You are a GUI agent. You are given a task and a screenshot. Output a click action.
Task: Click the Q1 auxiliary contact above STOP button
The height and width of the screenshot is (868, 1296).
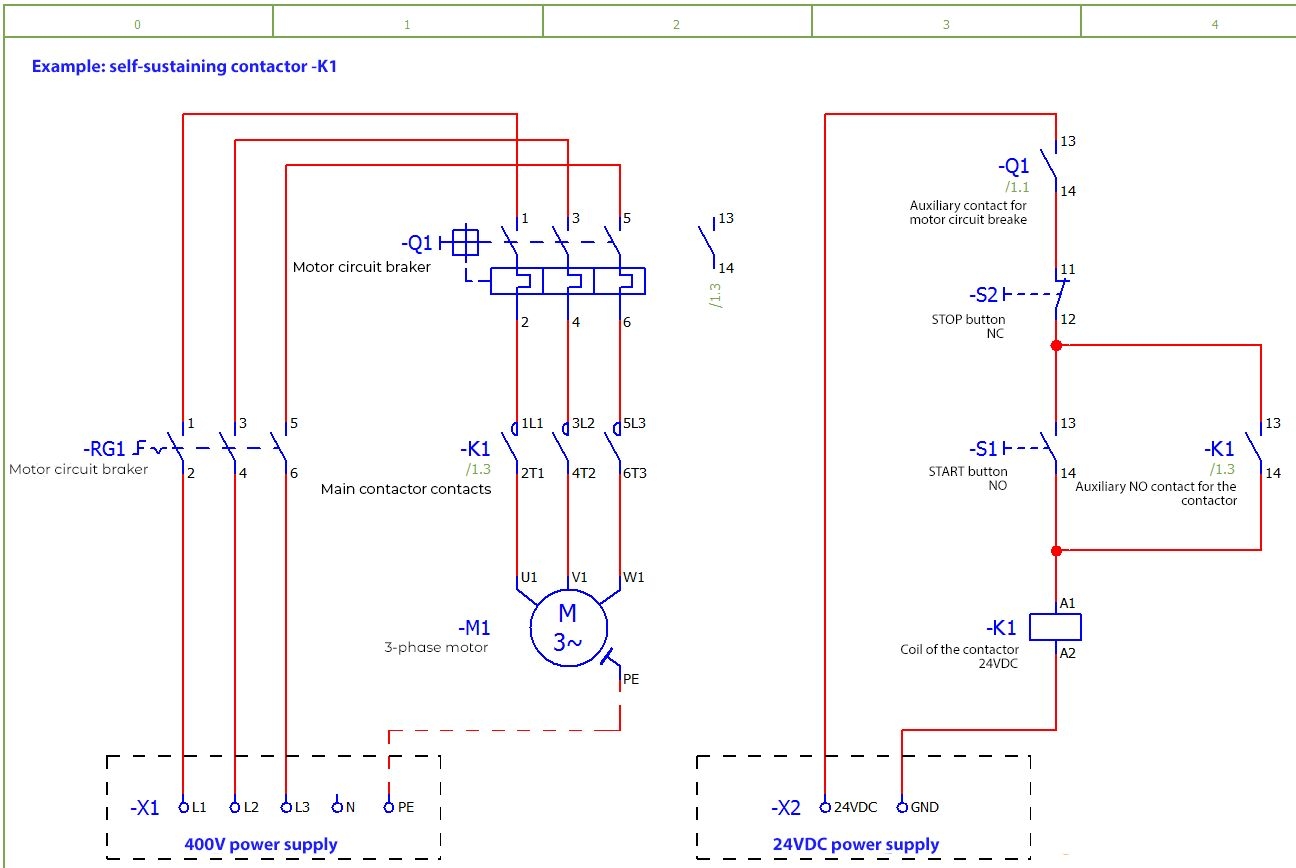pyautogui.click(x=1050, y=165)
